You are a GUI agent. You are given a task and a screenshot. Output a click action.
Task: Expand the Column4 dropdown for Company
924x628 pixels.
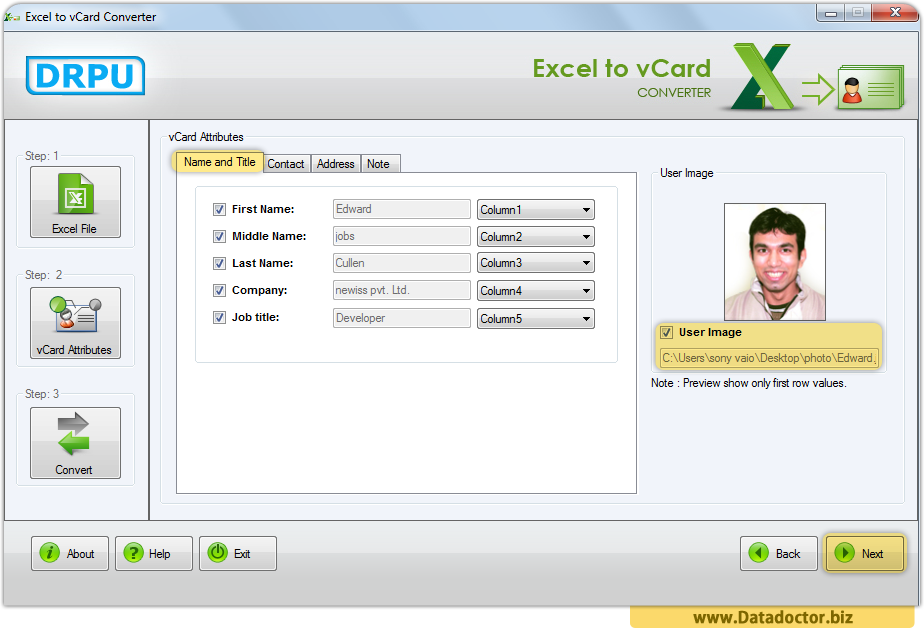click(536, 290)
